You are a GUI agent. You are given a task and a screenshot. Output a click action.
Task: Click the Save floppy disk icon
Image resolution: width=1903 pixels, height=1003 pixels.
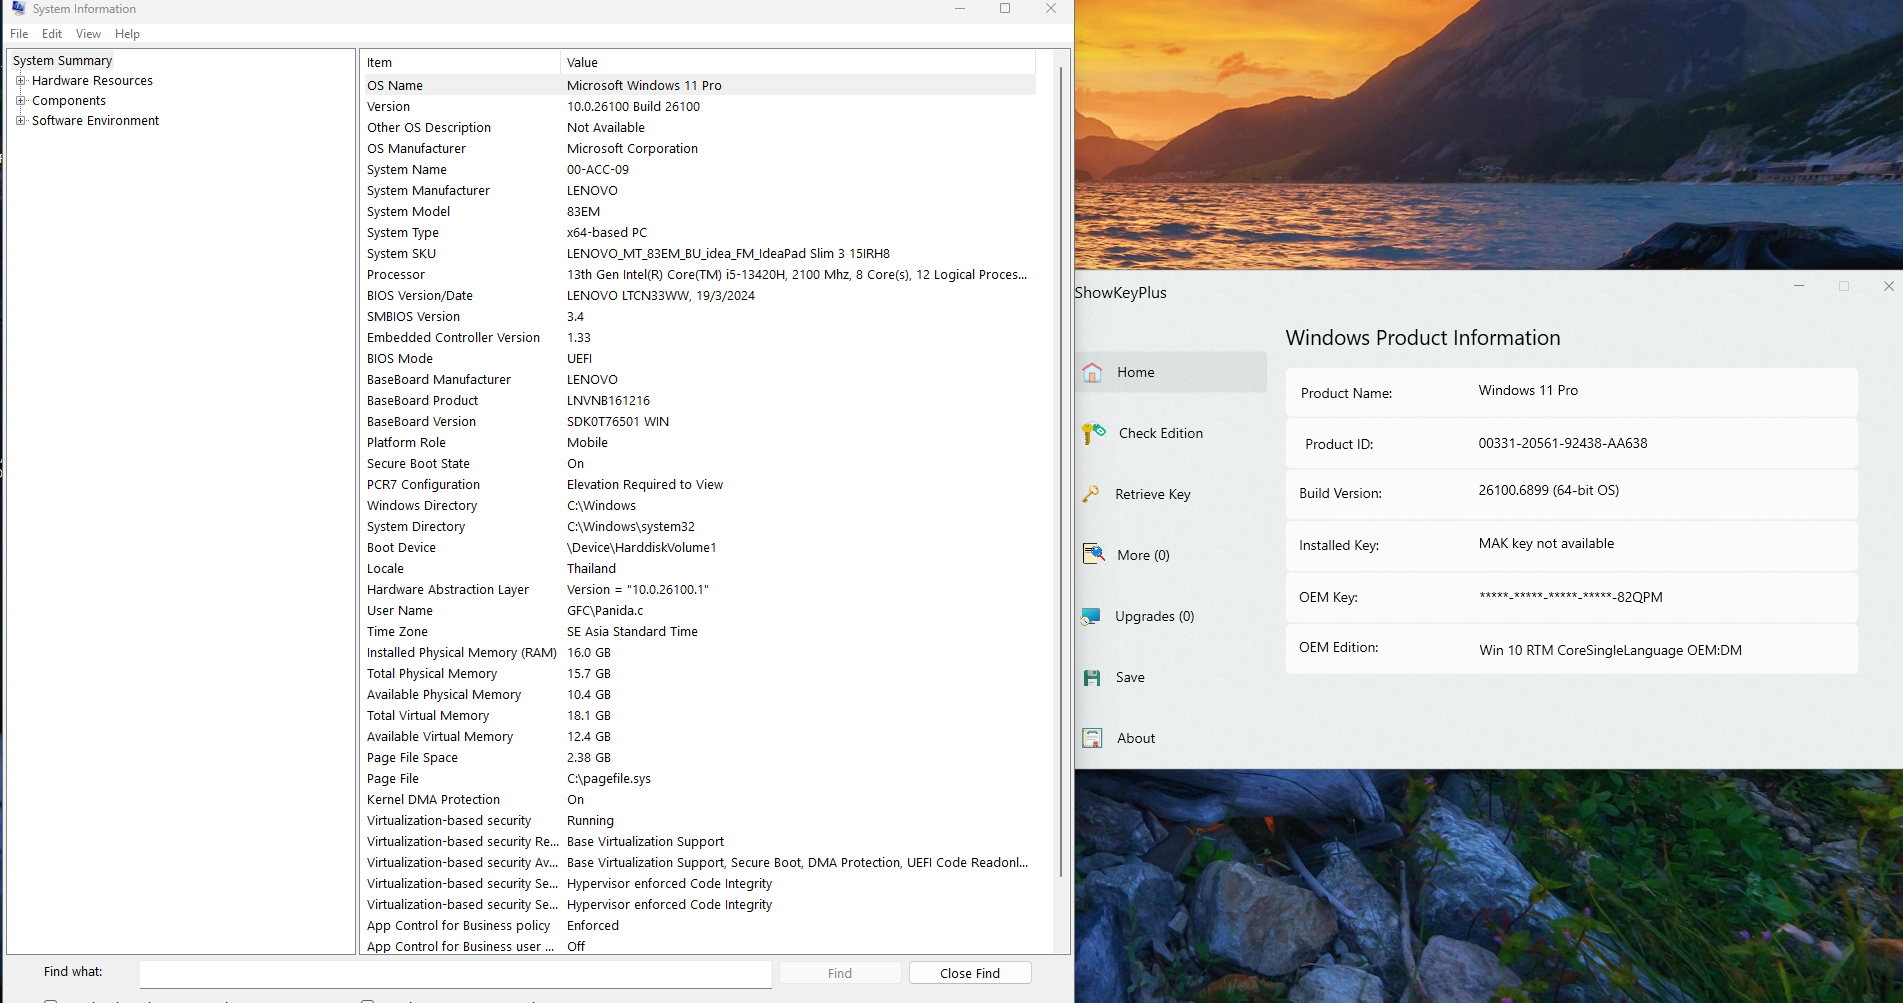pos(1092,677)
